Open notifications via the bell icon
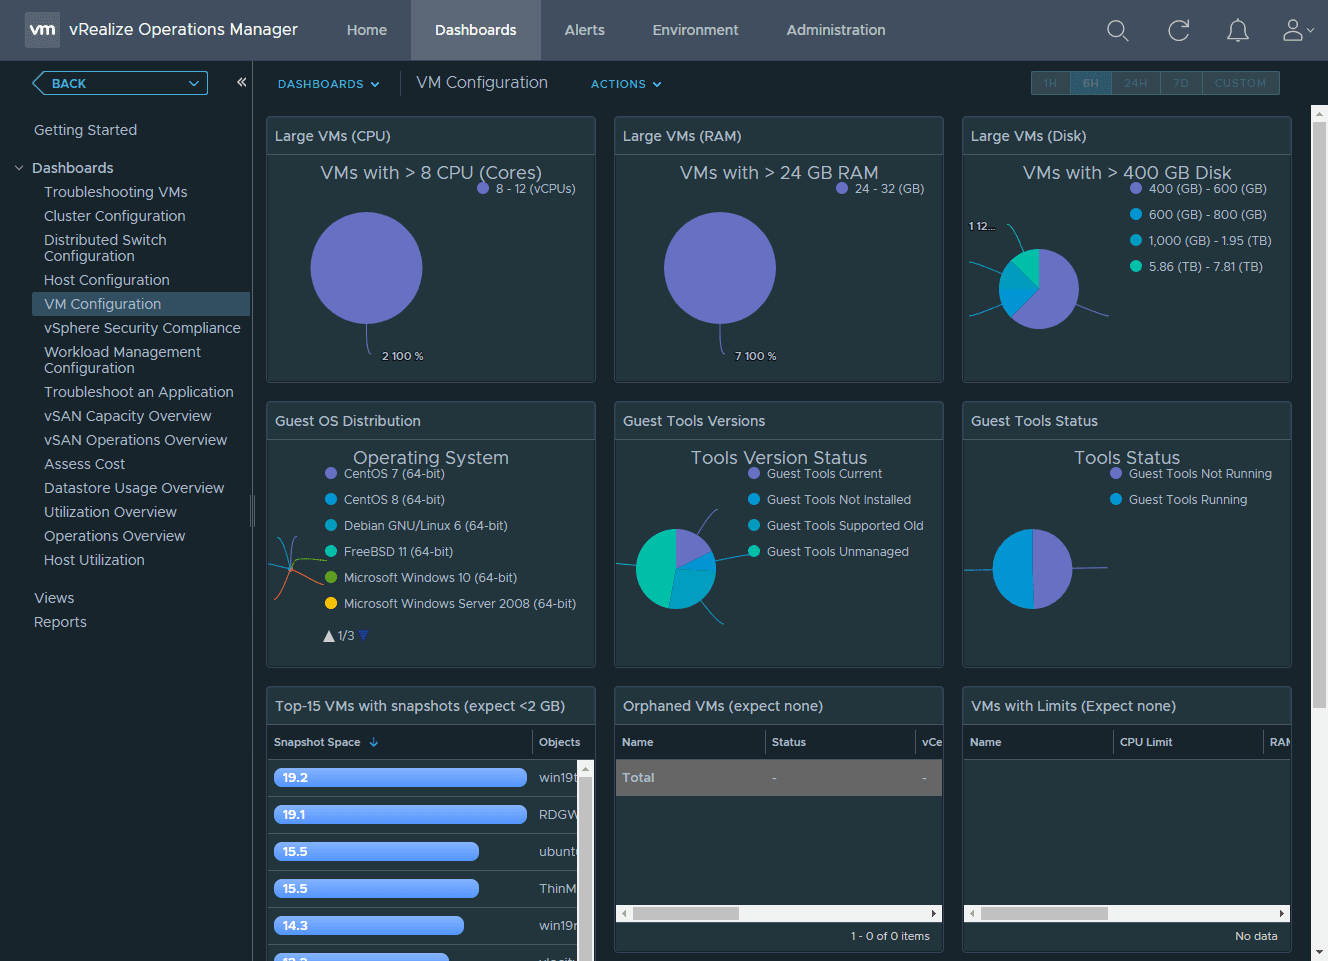The image size is (1328, 961). 1237,30
